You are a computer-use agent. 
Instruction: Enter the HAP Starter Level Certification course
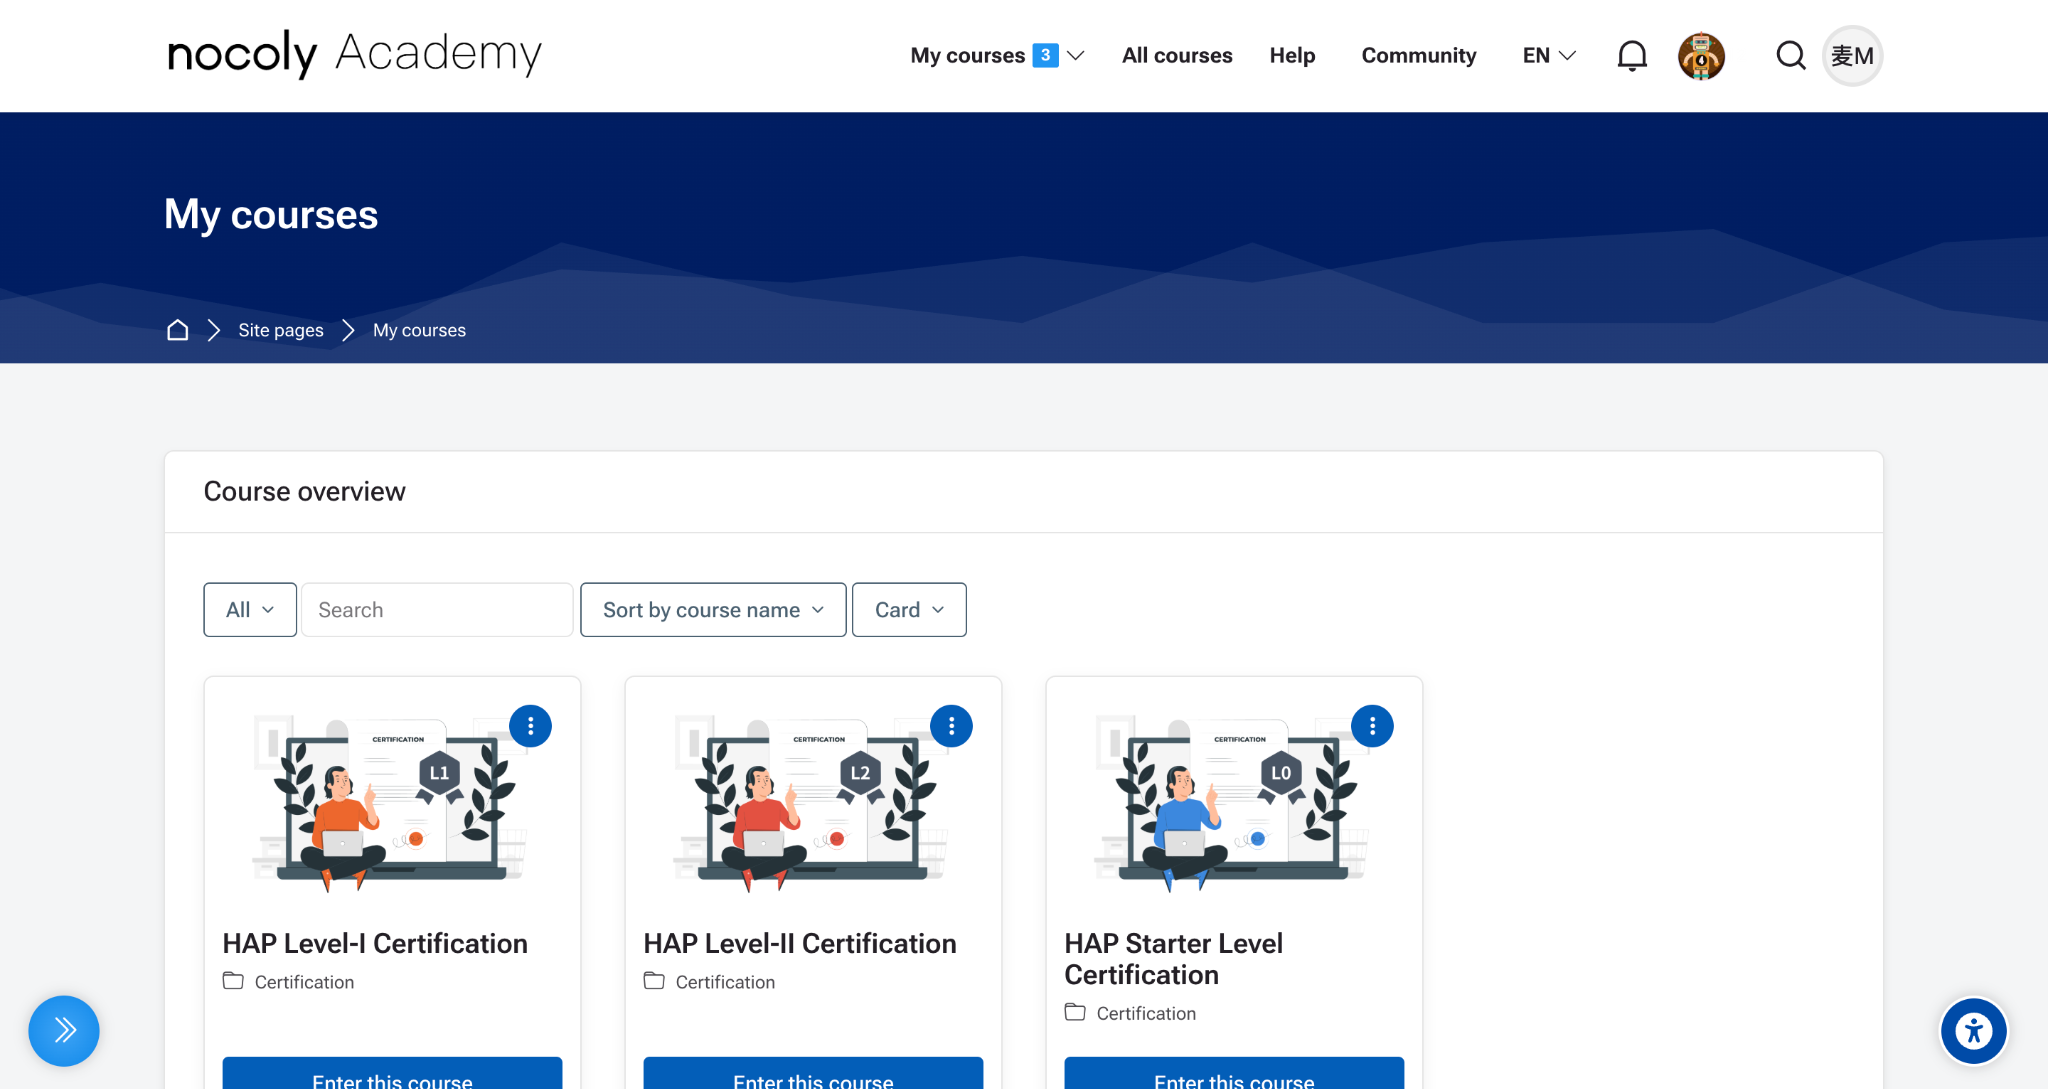click(x=1234, y=1074)
